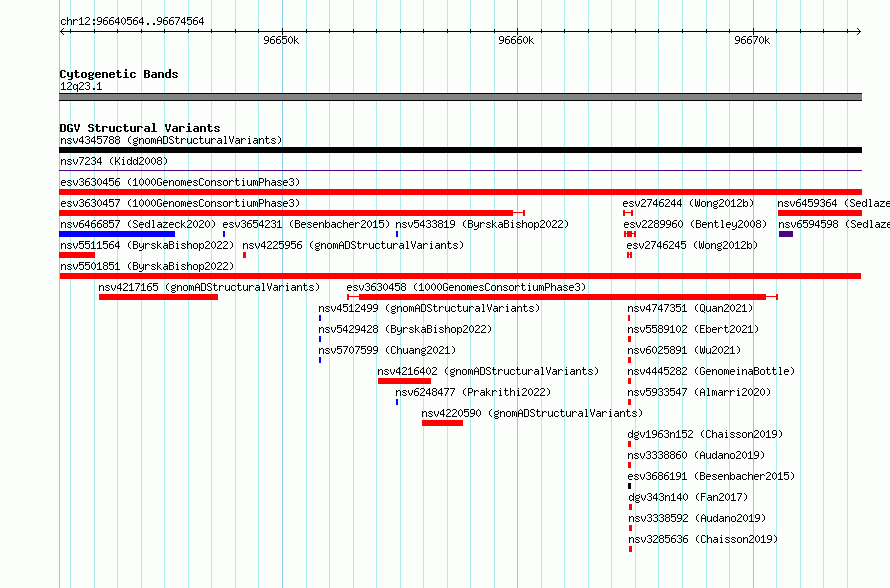Click the nsv4747351 (Quan2021) label
Viewport: 890px width, 588px height.
pos(690,308)
